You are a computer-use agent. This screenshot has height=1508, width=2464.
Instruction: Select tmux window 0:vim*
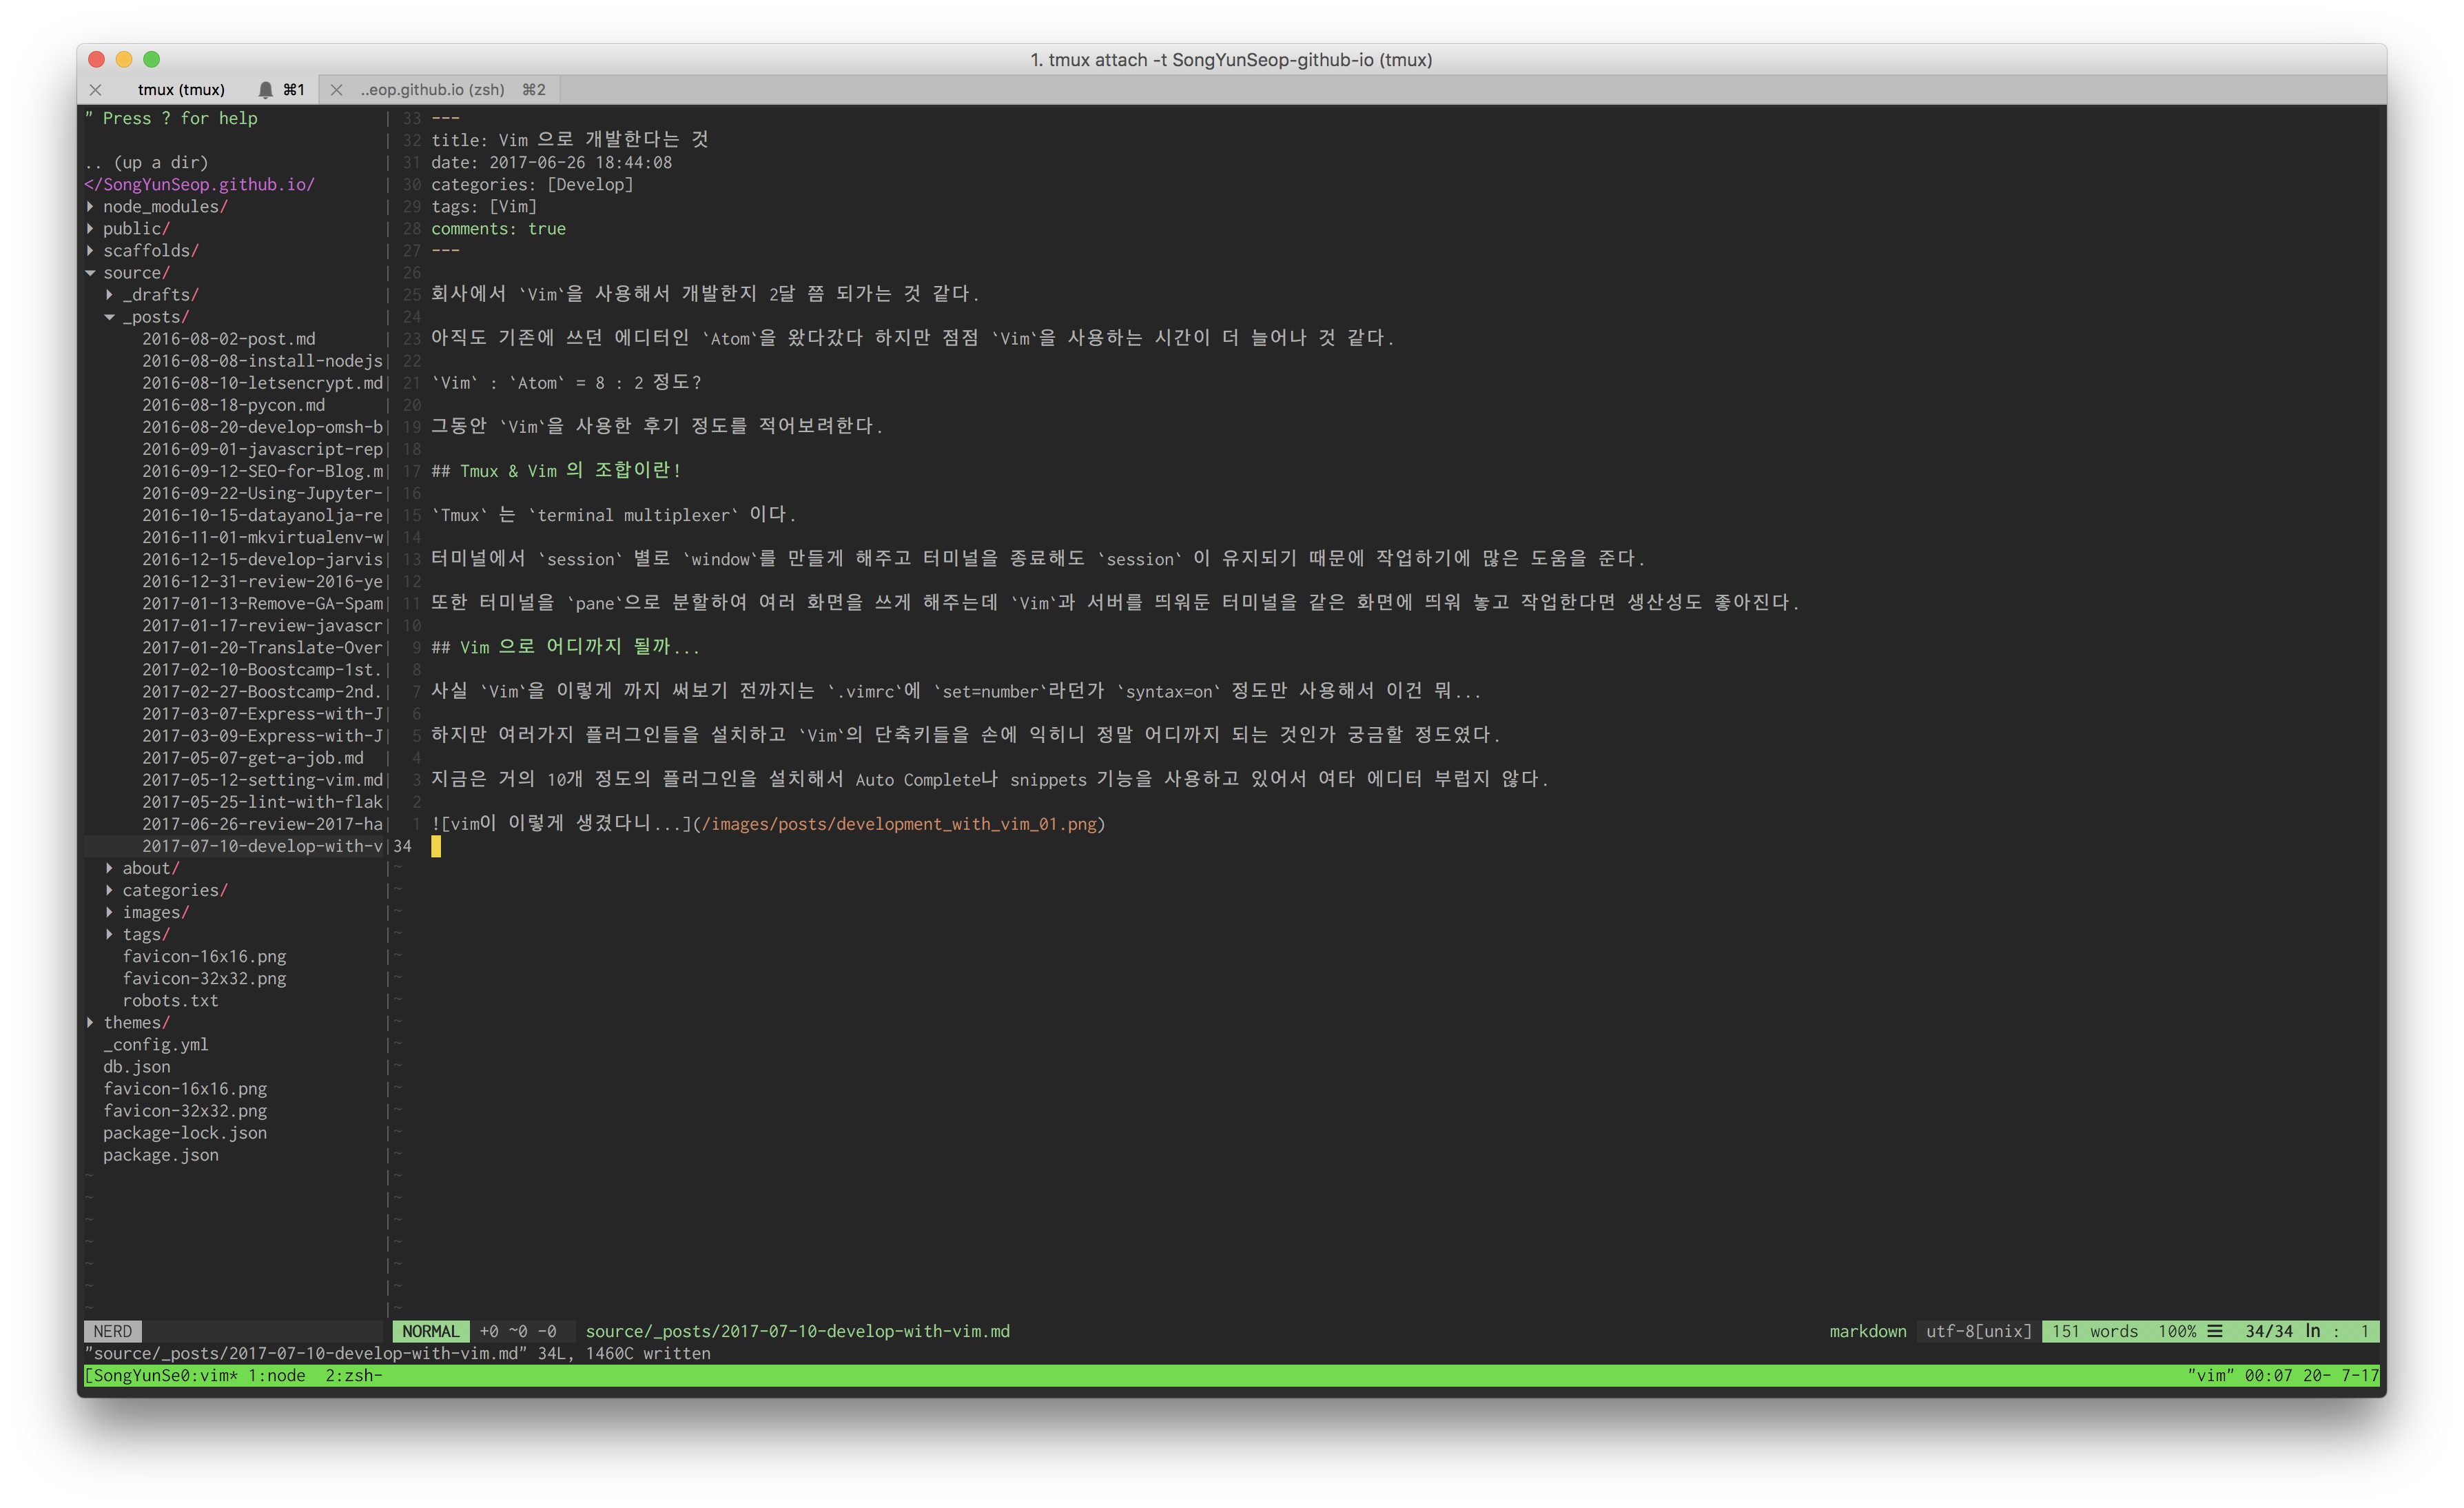[x=209, y=1375]
